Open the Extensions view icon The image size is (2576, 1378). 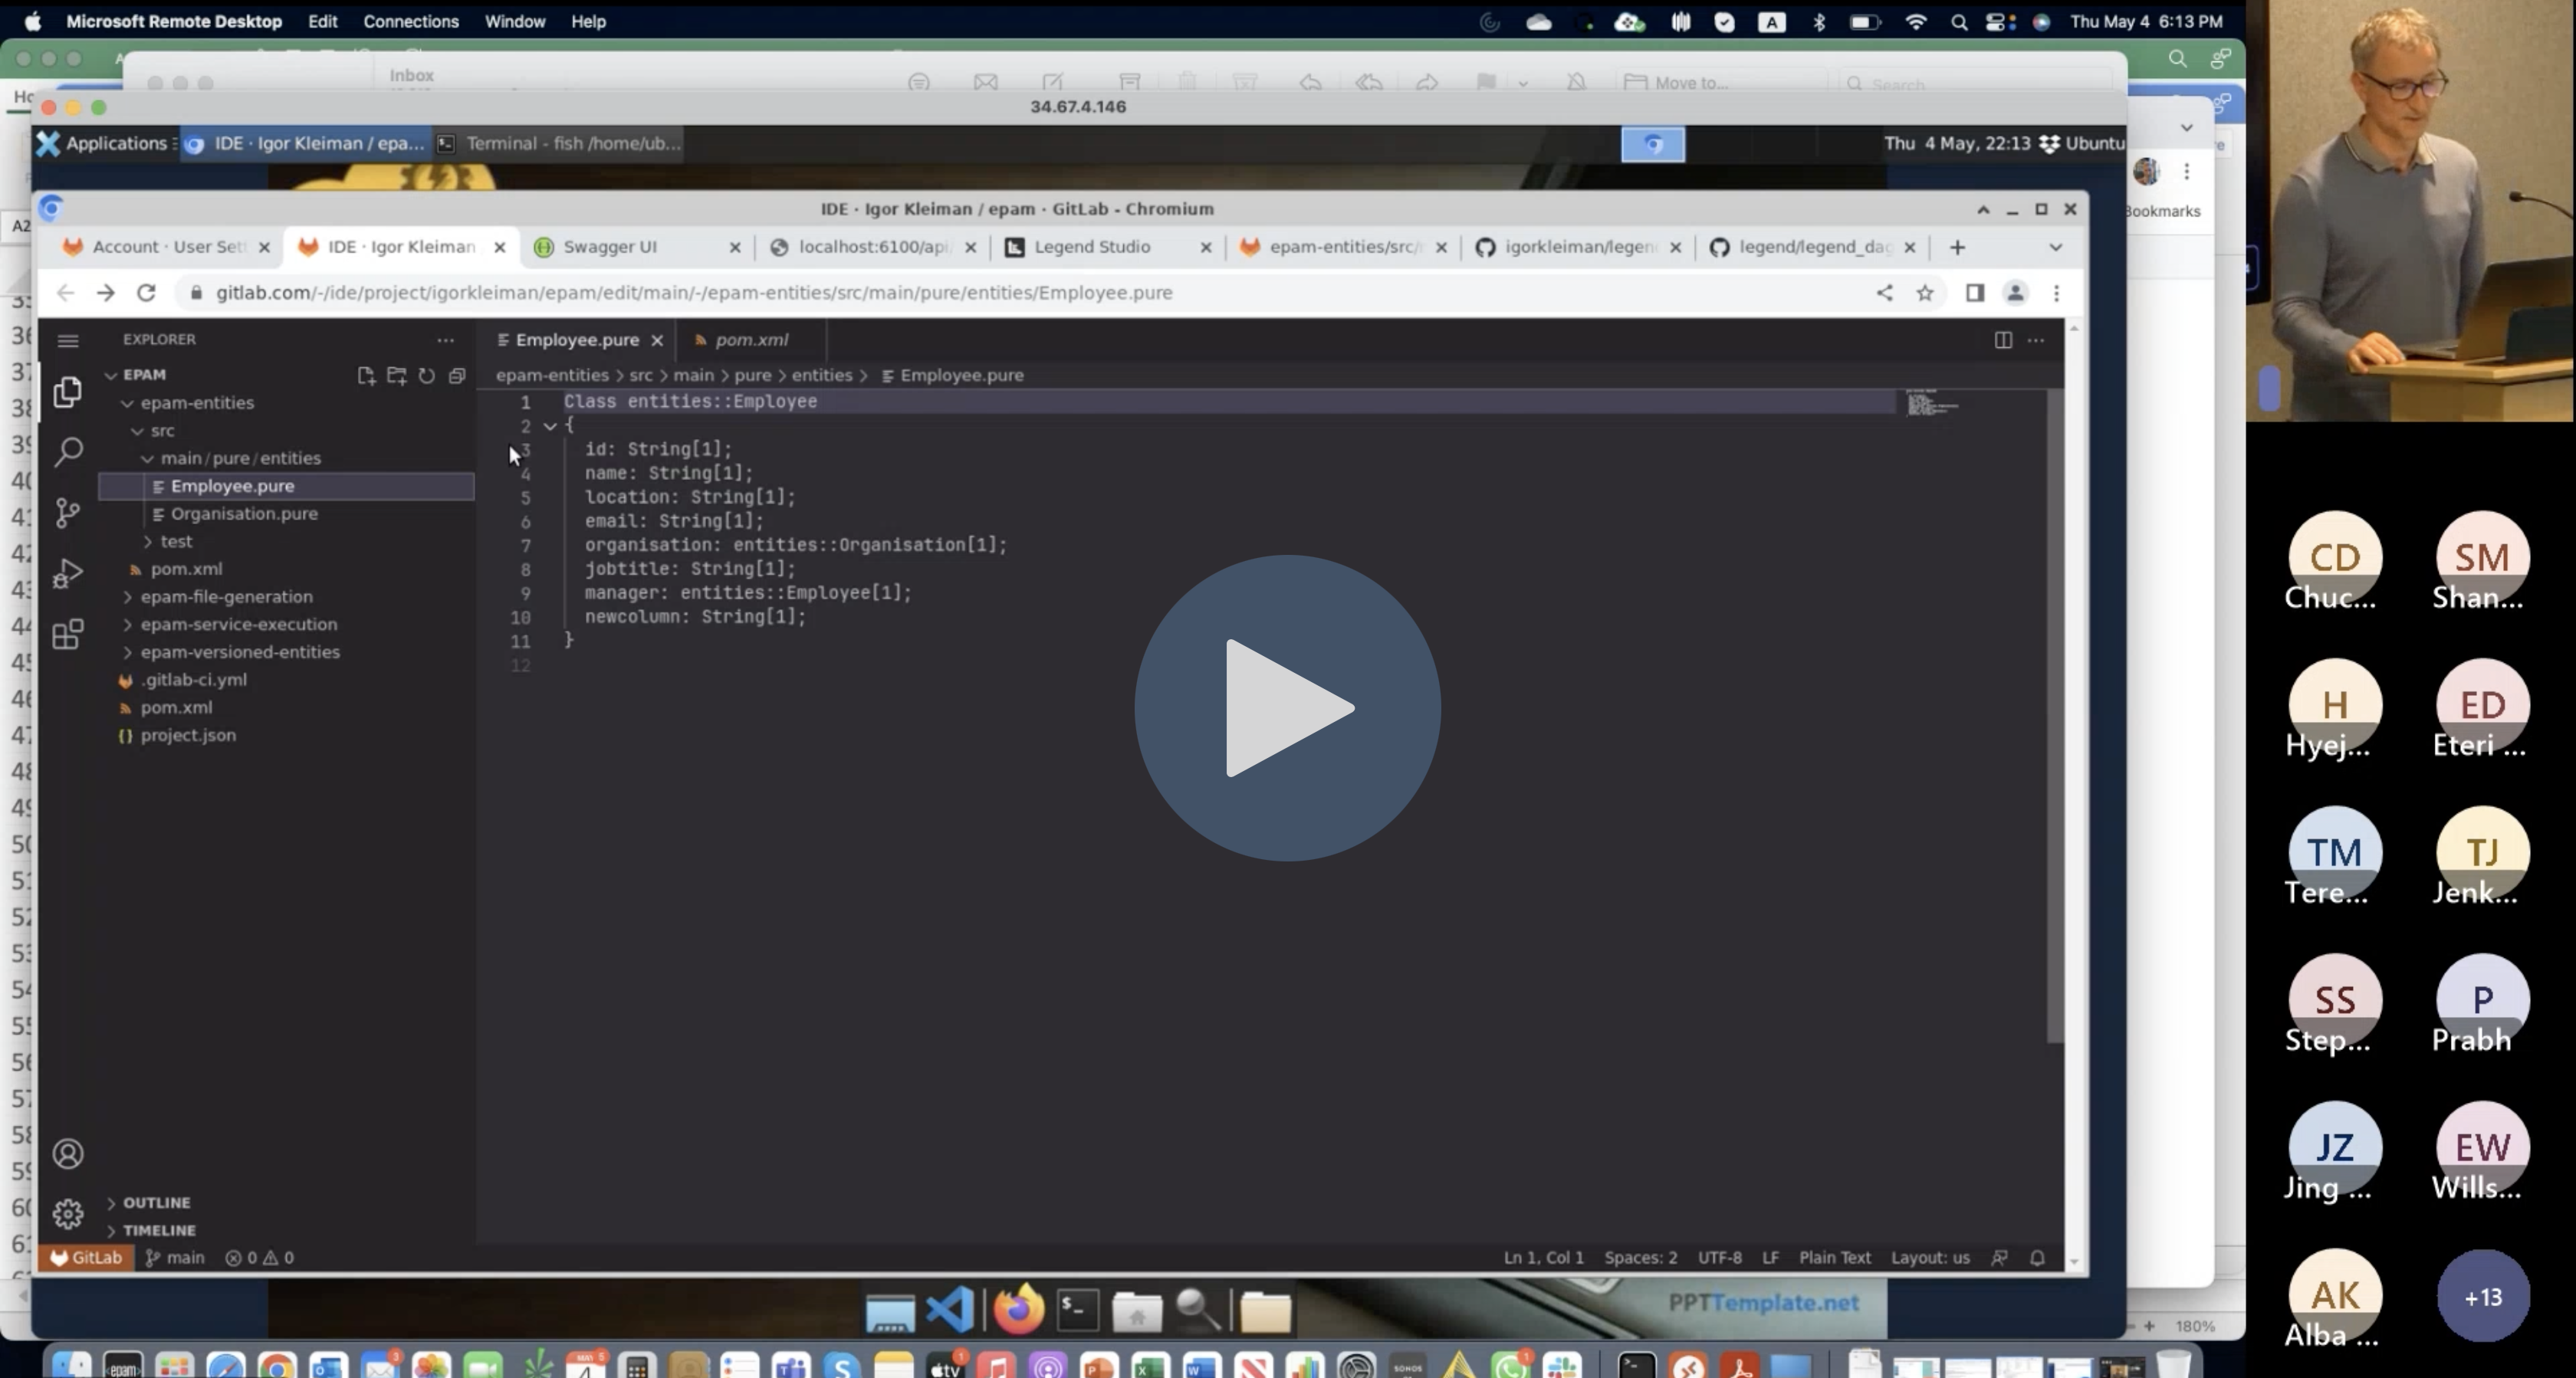click(68, 635)
